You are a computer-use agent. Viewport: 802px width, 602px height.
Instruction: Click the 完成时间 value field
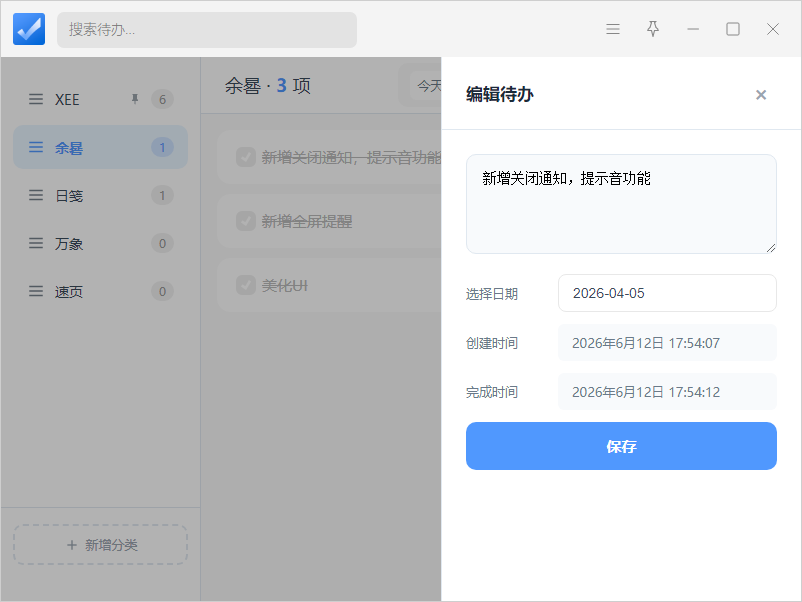point(667,392)
